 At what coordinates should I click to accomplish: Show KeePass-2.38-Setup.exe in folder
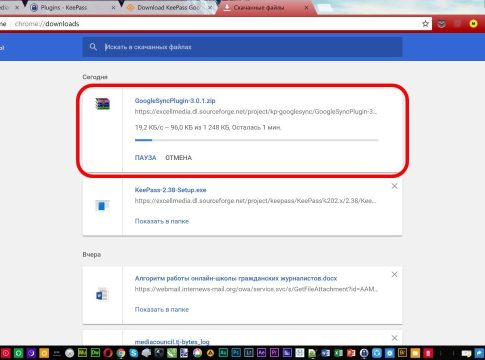(x=162, y=221)
